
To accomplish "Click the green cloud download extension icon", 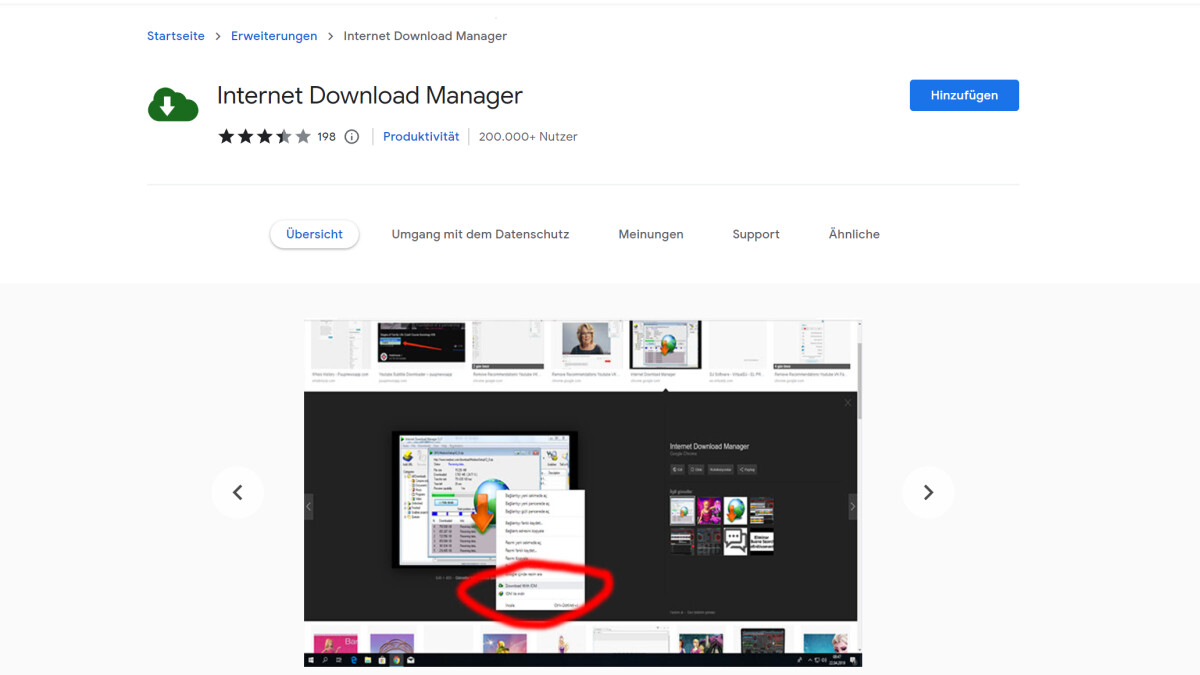I will [173, 104].
